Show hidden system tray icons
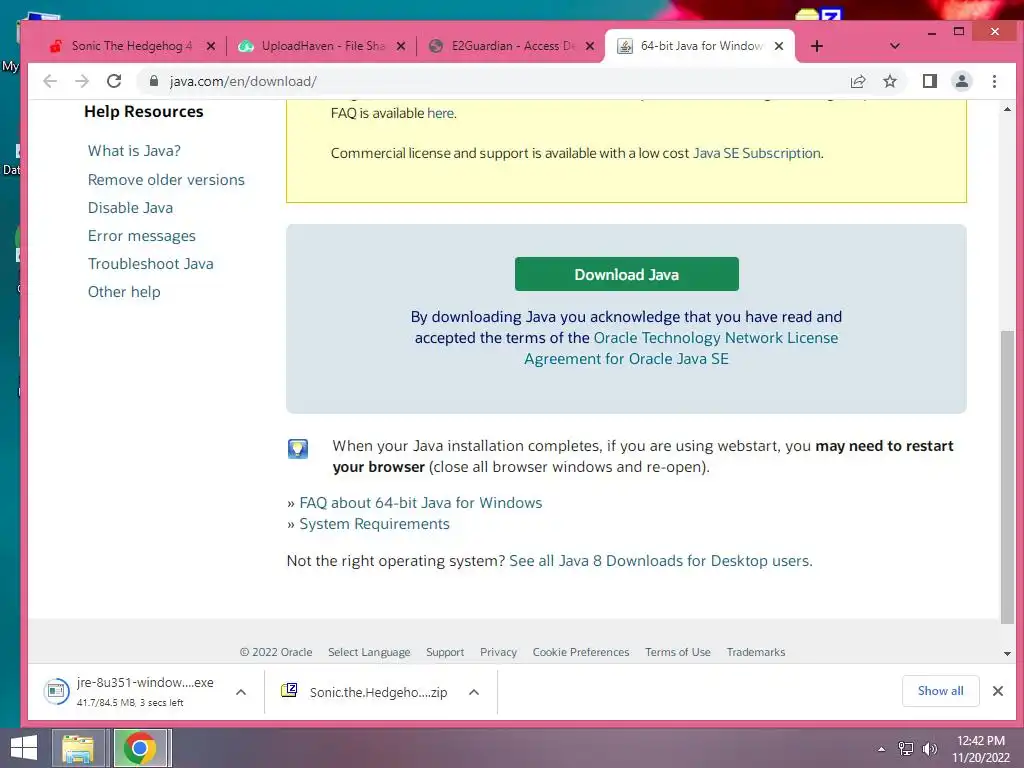 pyautogui.click(x=882, y=749)
